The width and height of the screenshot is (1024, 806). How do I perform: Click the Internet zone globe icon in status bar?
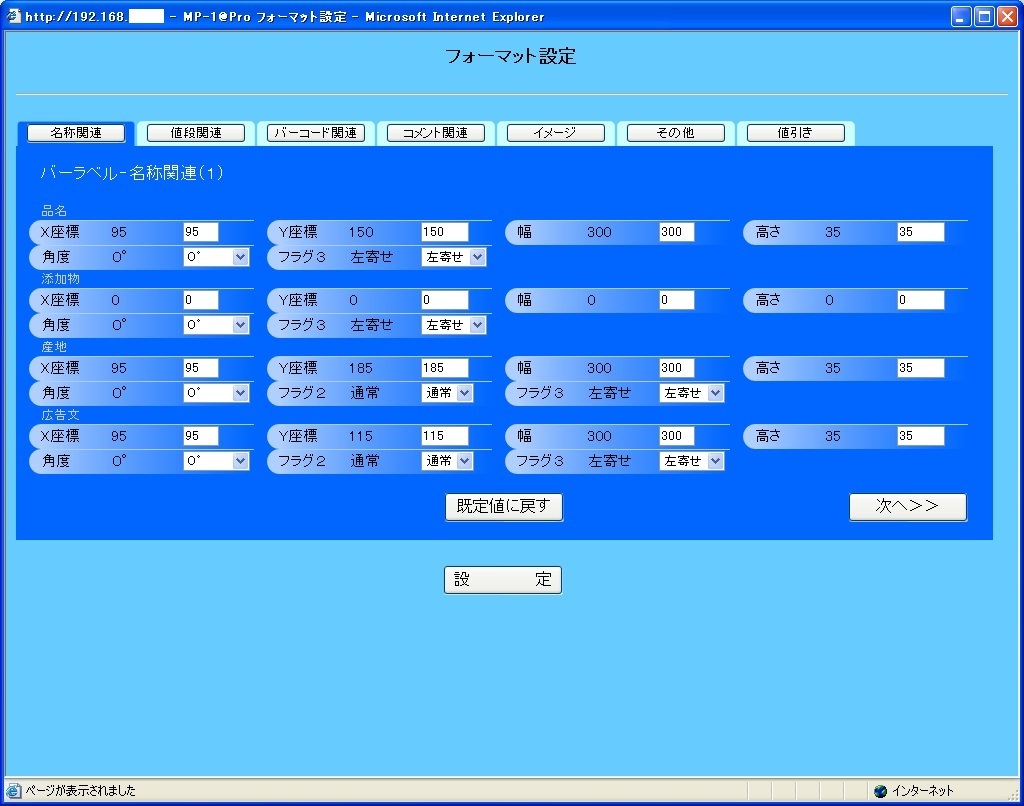pyautogui.click(x=880, y=791)
